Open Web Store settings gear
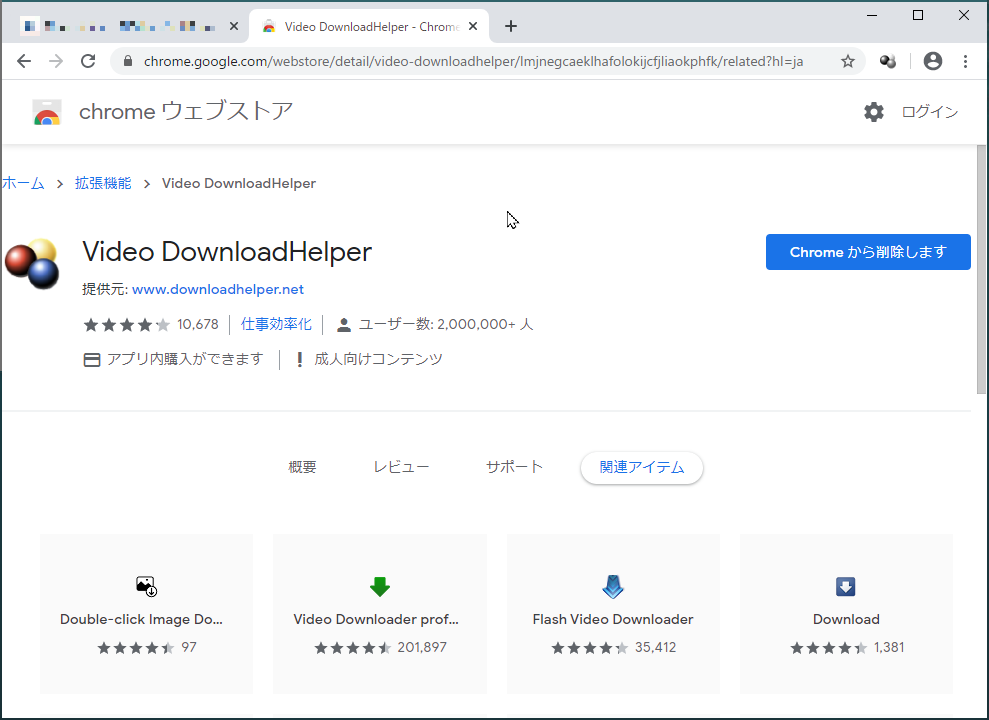This screenshot has width=989, height=720. pos(874,112)
